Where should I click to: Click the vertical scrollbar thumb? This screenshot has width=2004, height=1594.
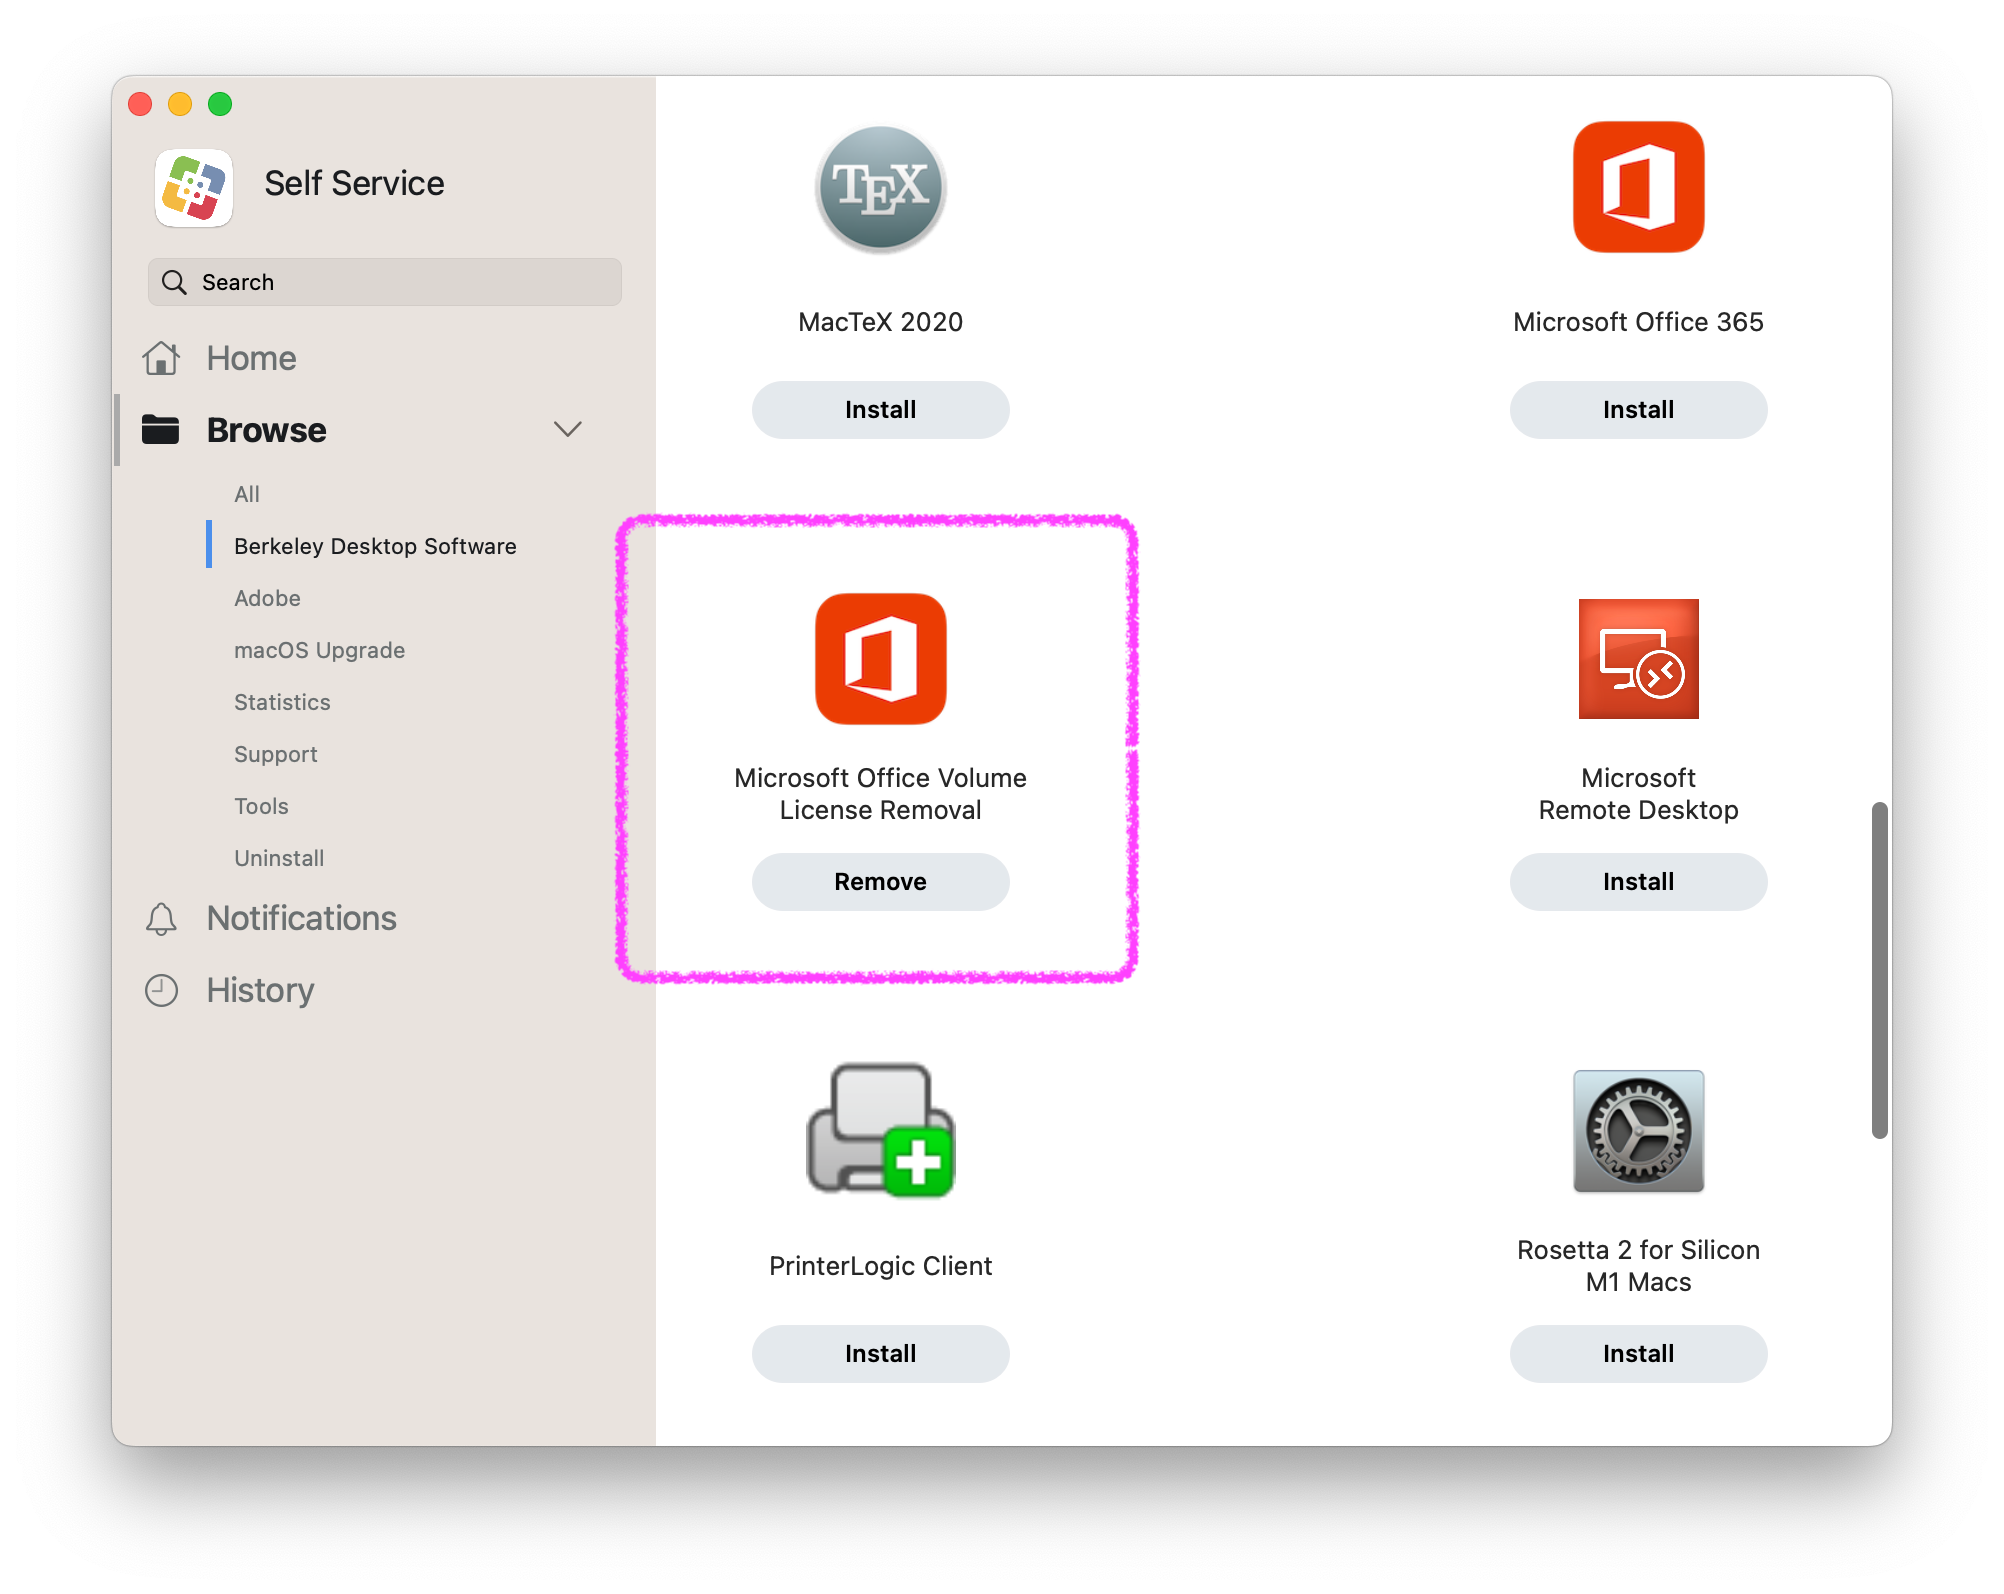pyautogui.click(x=1879, y=969)
